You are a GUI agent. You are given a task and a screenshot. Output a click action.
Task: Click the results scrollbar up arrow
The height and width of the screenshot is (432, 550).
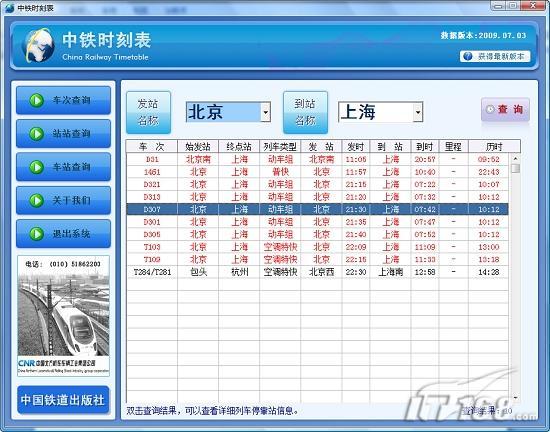point(515,158)
